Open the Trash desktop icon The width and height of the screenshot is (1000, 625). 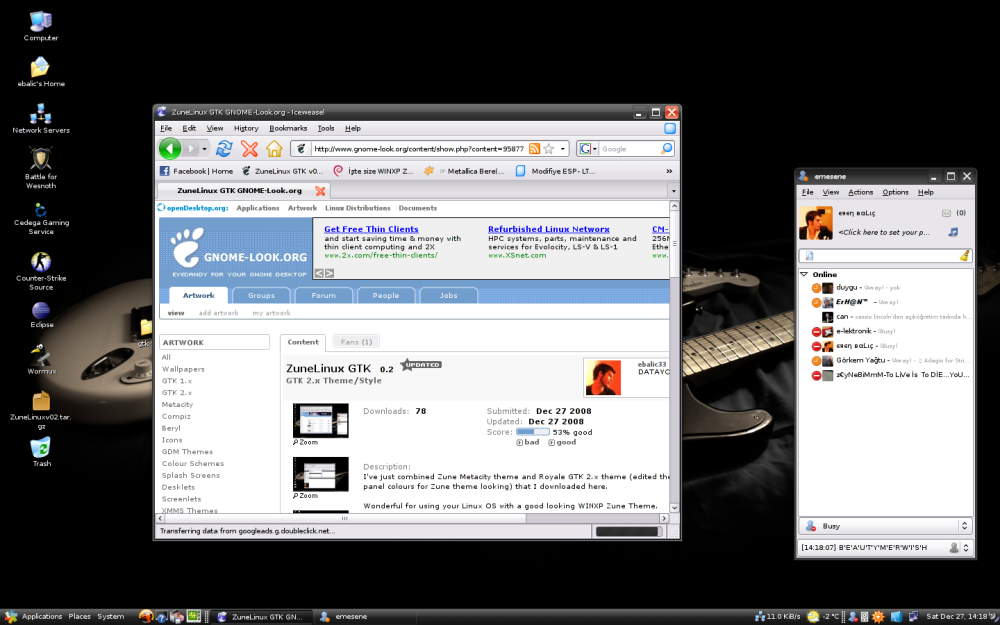pyautogui.click(x=41, y=452)
